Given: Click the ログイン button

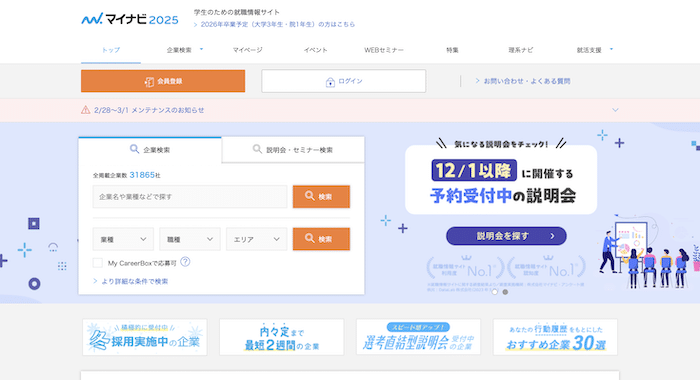Looking at the screenshot, I should pos(344,81).
